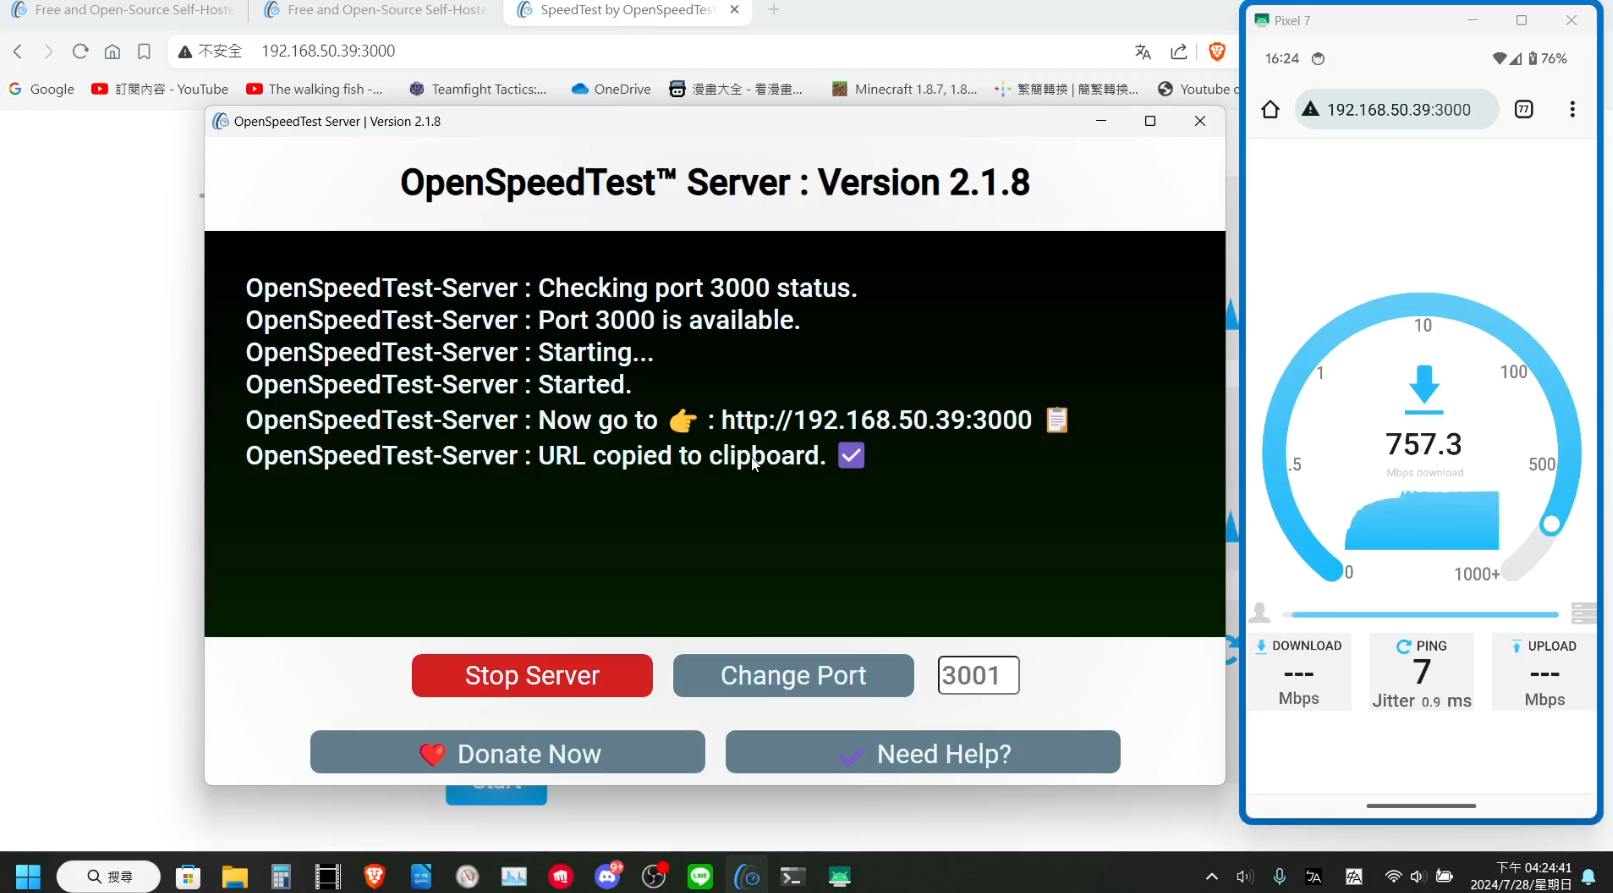Open a new browser tab
This screenshot has height=893, width=1613.
[774, 10]
